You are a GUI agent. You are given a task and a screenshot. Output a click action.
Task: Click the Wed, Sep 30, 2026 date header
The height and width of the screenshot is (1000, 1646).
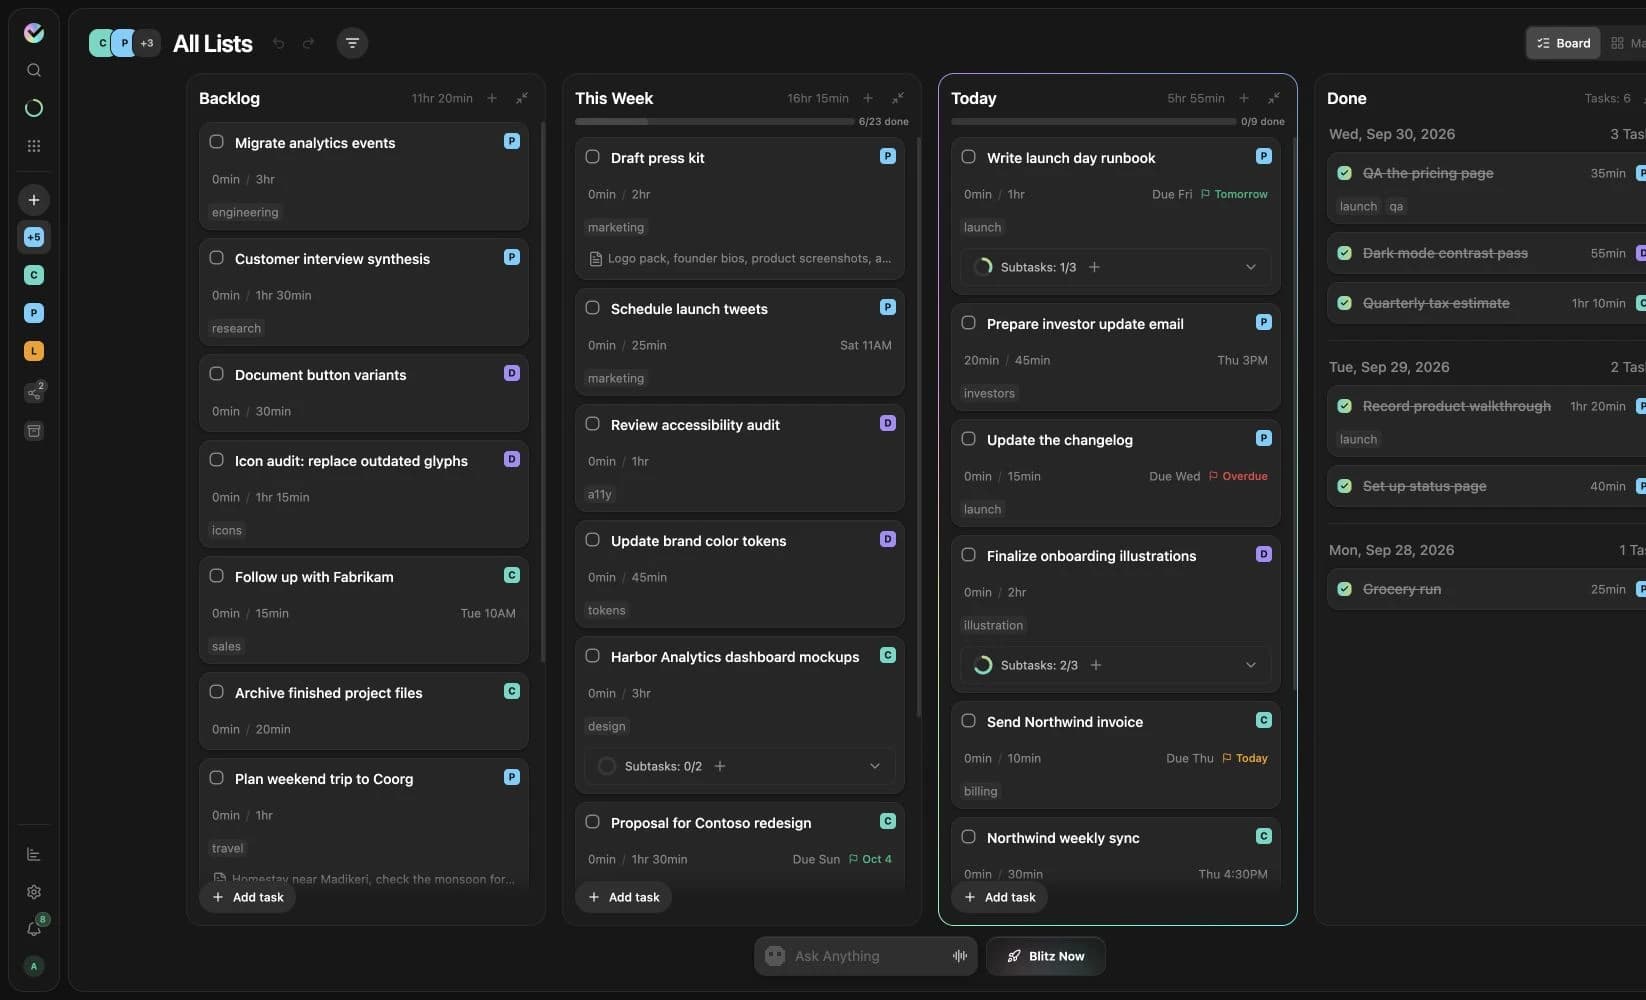(x=1392, y=134)
